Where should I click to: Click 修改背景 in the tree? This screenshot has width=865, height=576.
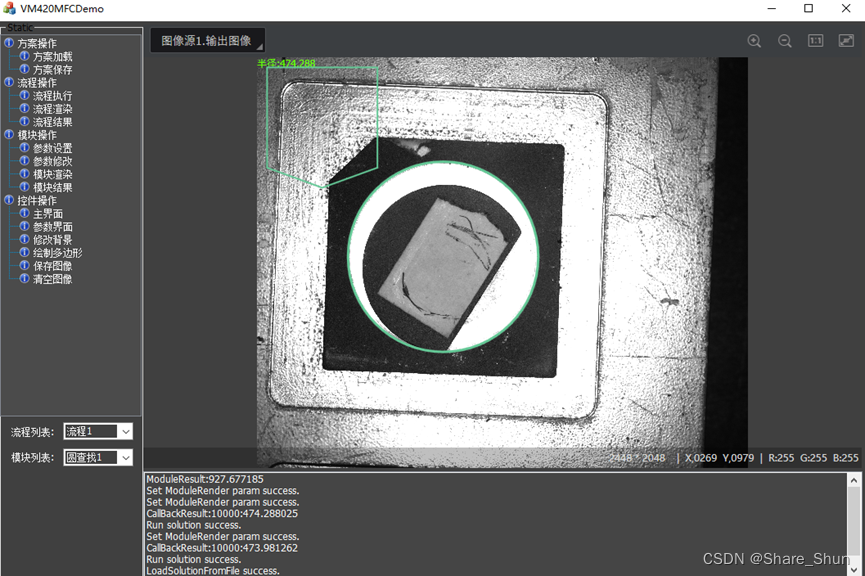pos(52,240)
